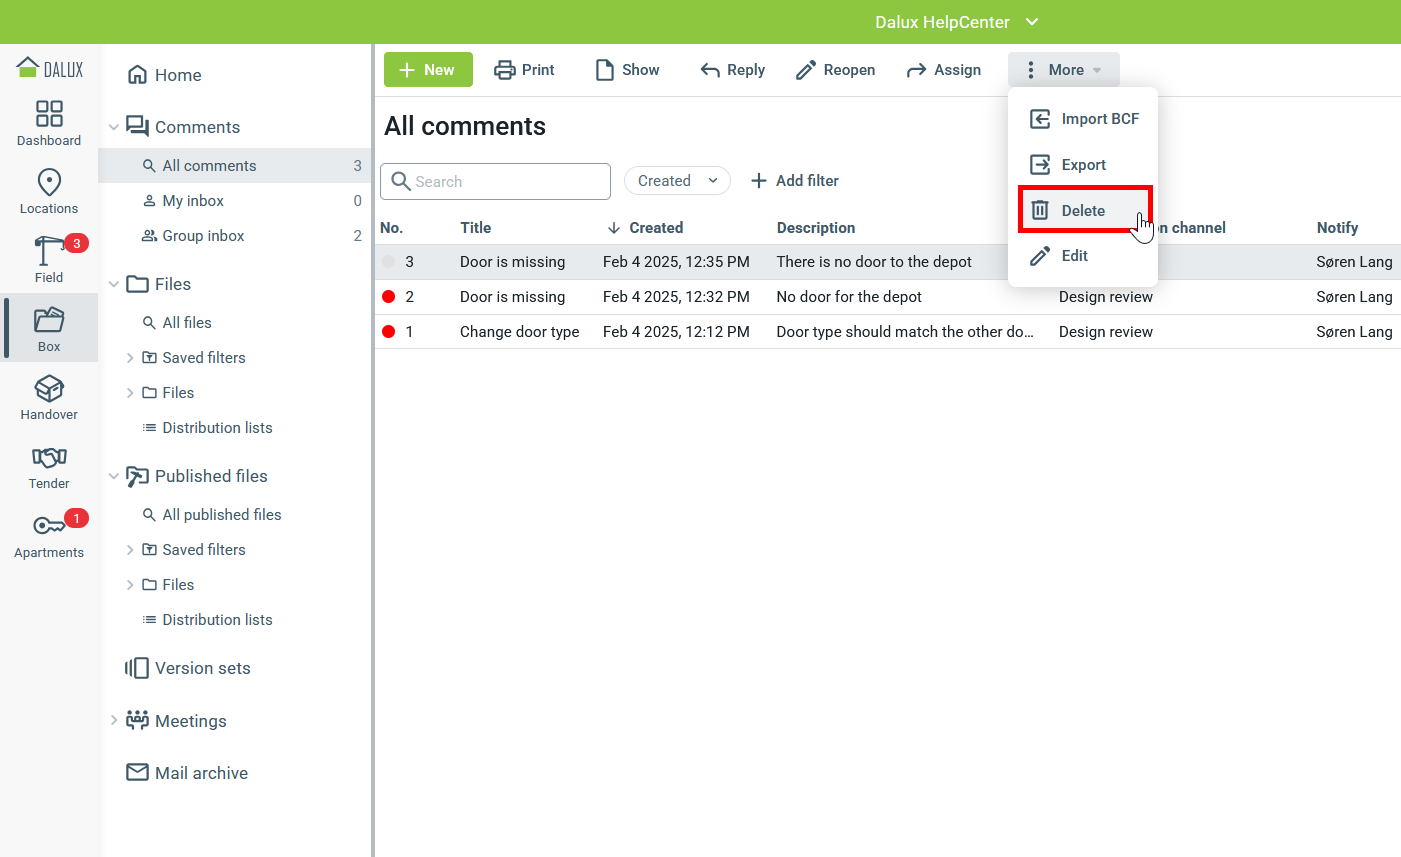Click the Print toolbar button
The image size is (1401, 857).
click(x=524, y=70)
